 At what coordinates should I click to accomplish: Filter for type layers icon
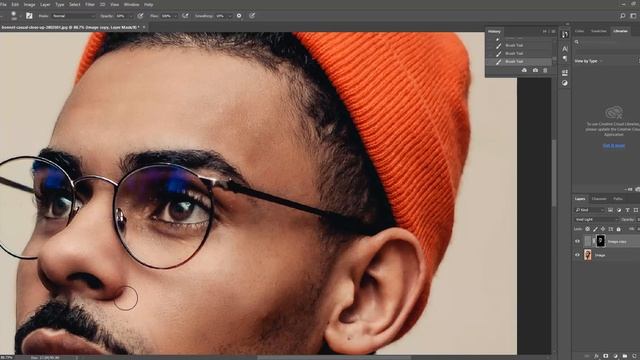pyautogui.click(x=627, y=210)
